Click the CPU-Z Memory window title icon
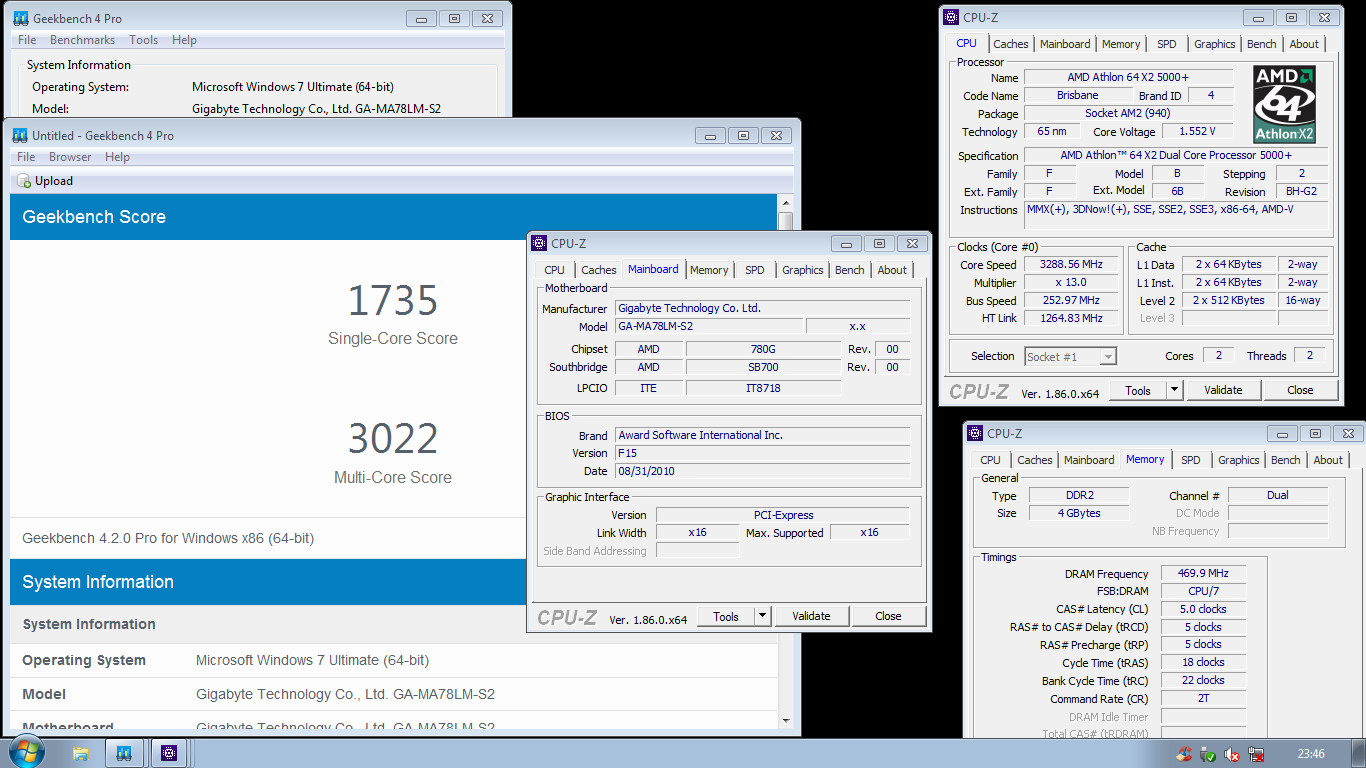The height and width of the screenshot is (768, 1366). [975, 433]
